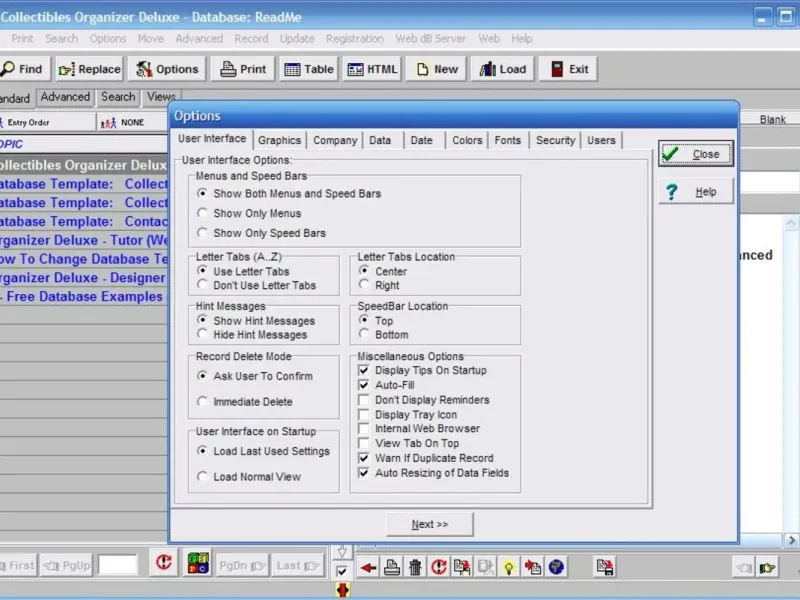Check the Internal Web Browser option
Image resolution: width=800 pixels, height=600 pixels.
pyautogui.click(x=364, y=429)
